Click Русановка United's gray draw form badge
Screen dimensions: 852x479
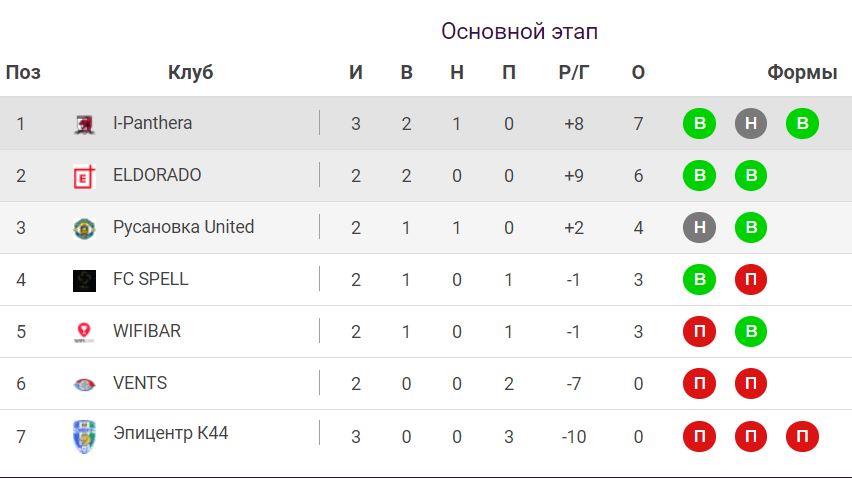point(699,228)
